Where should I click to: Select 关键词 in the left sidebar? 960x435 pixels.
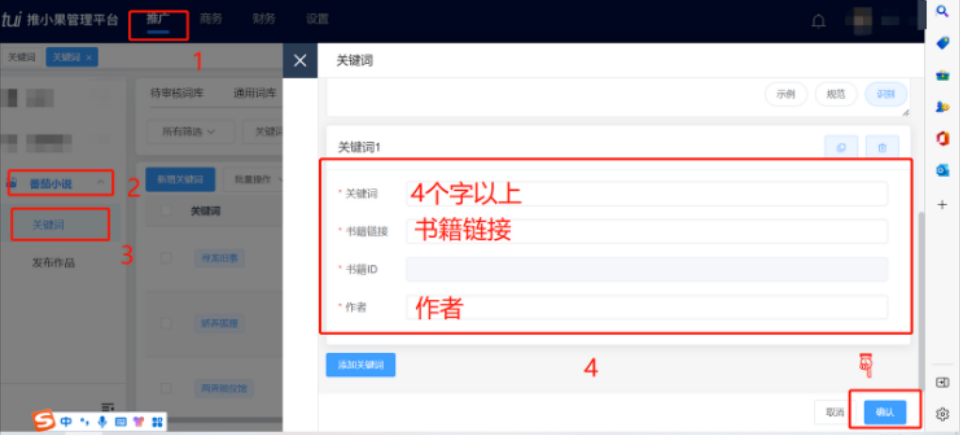(x=48, y=225)
